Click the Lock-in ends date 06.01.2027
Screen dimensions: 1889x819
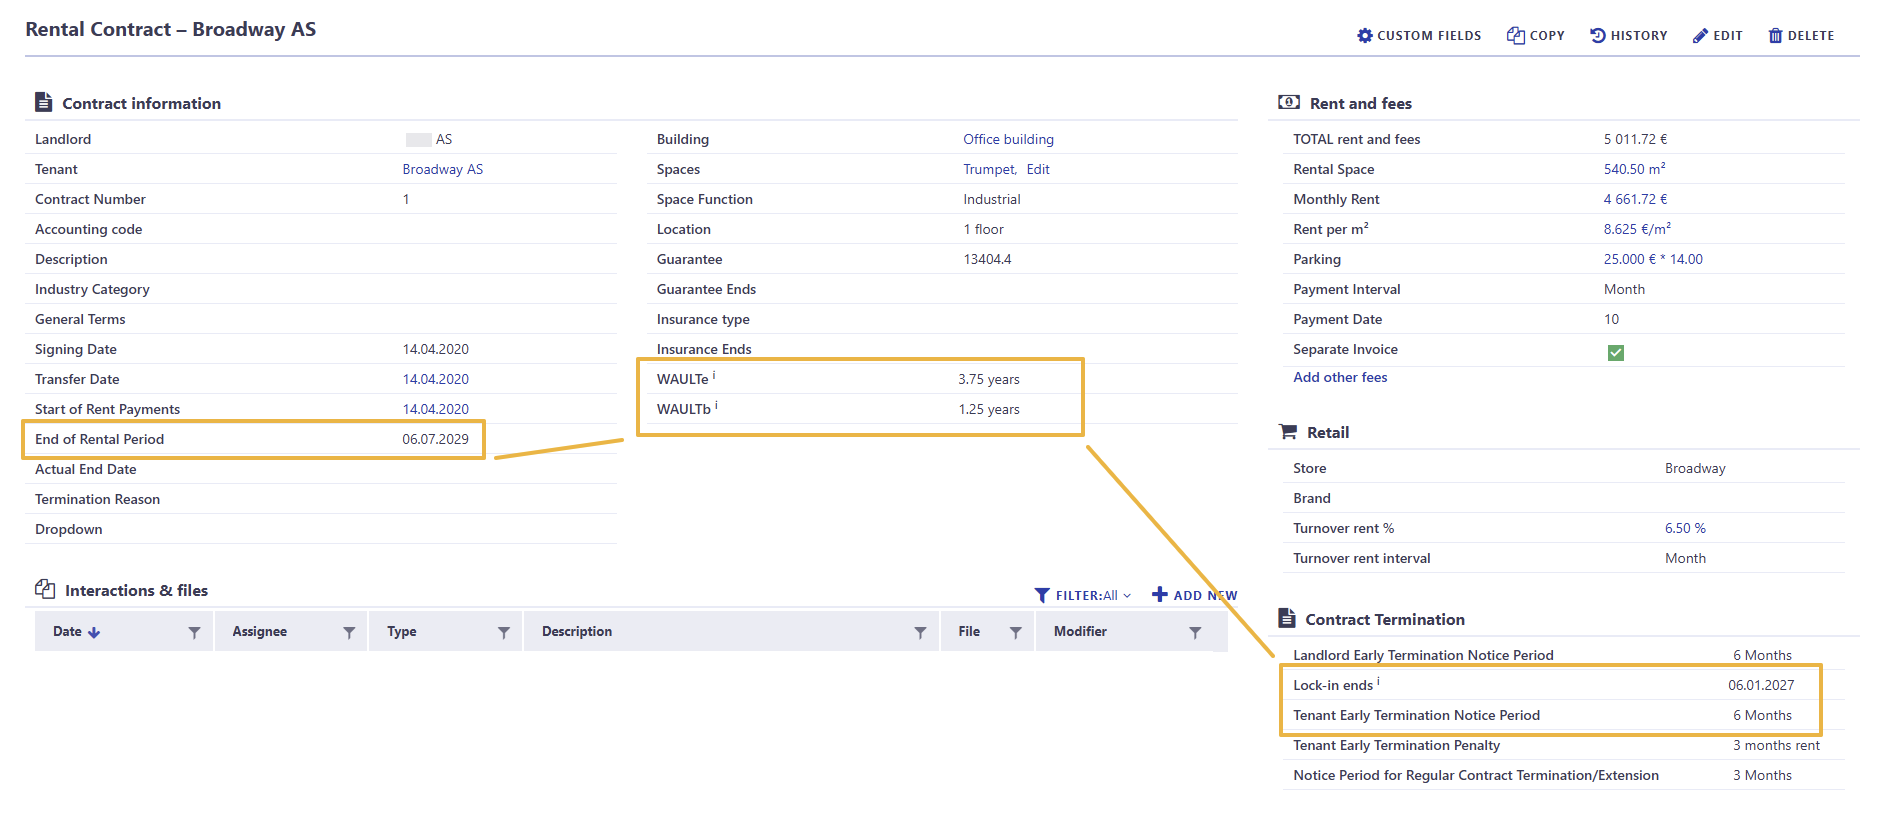[1761, 685]
